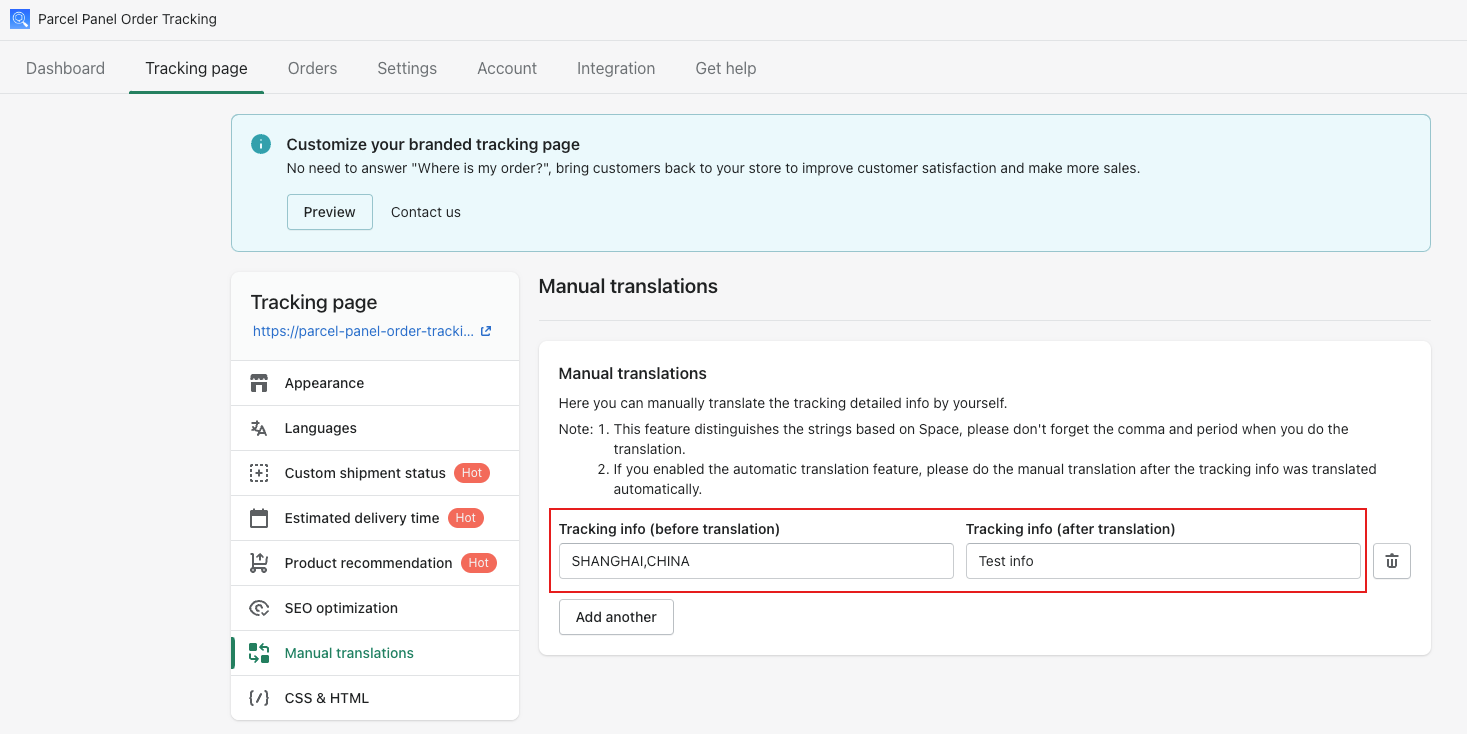Click the after-translation field containing Test info
Screen dimensions: 1467x734
point(1163,561)
